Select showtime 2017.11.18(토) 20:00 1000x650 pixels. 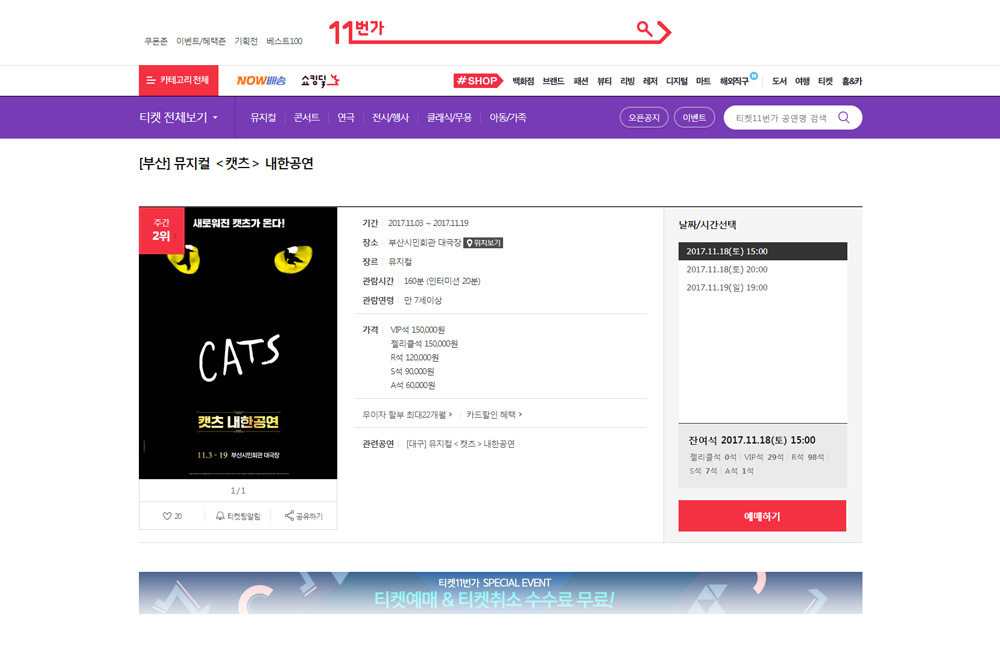click(763, 269)
